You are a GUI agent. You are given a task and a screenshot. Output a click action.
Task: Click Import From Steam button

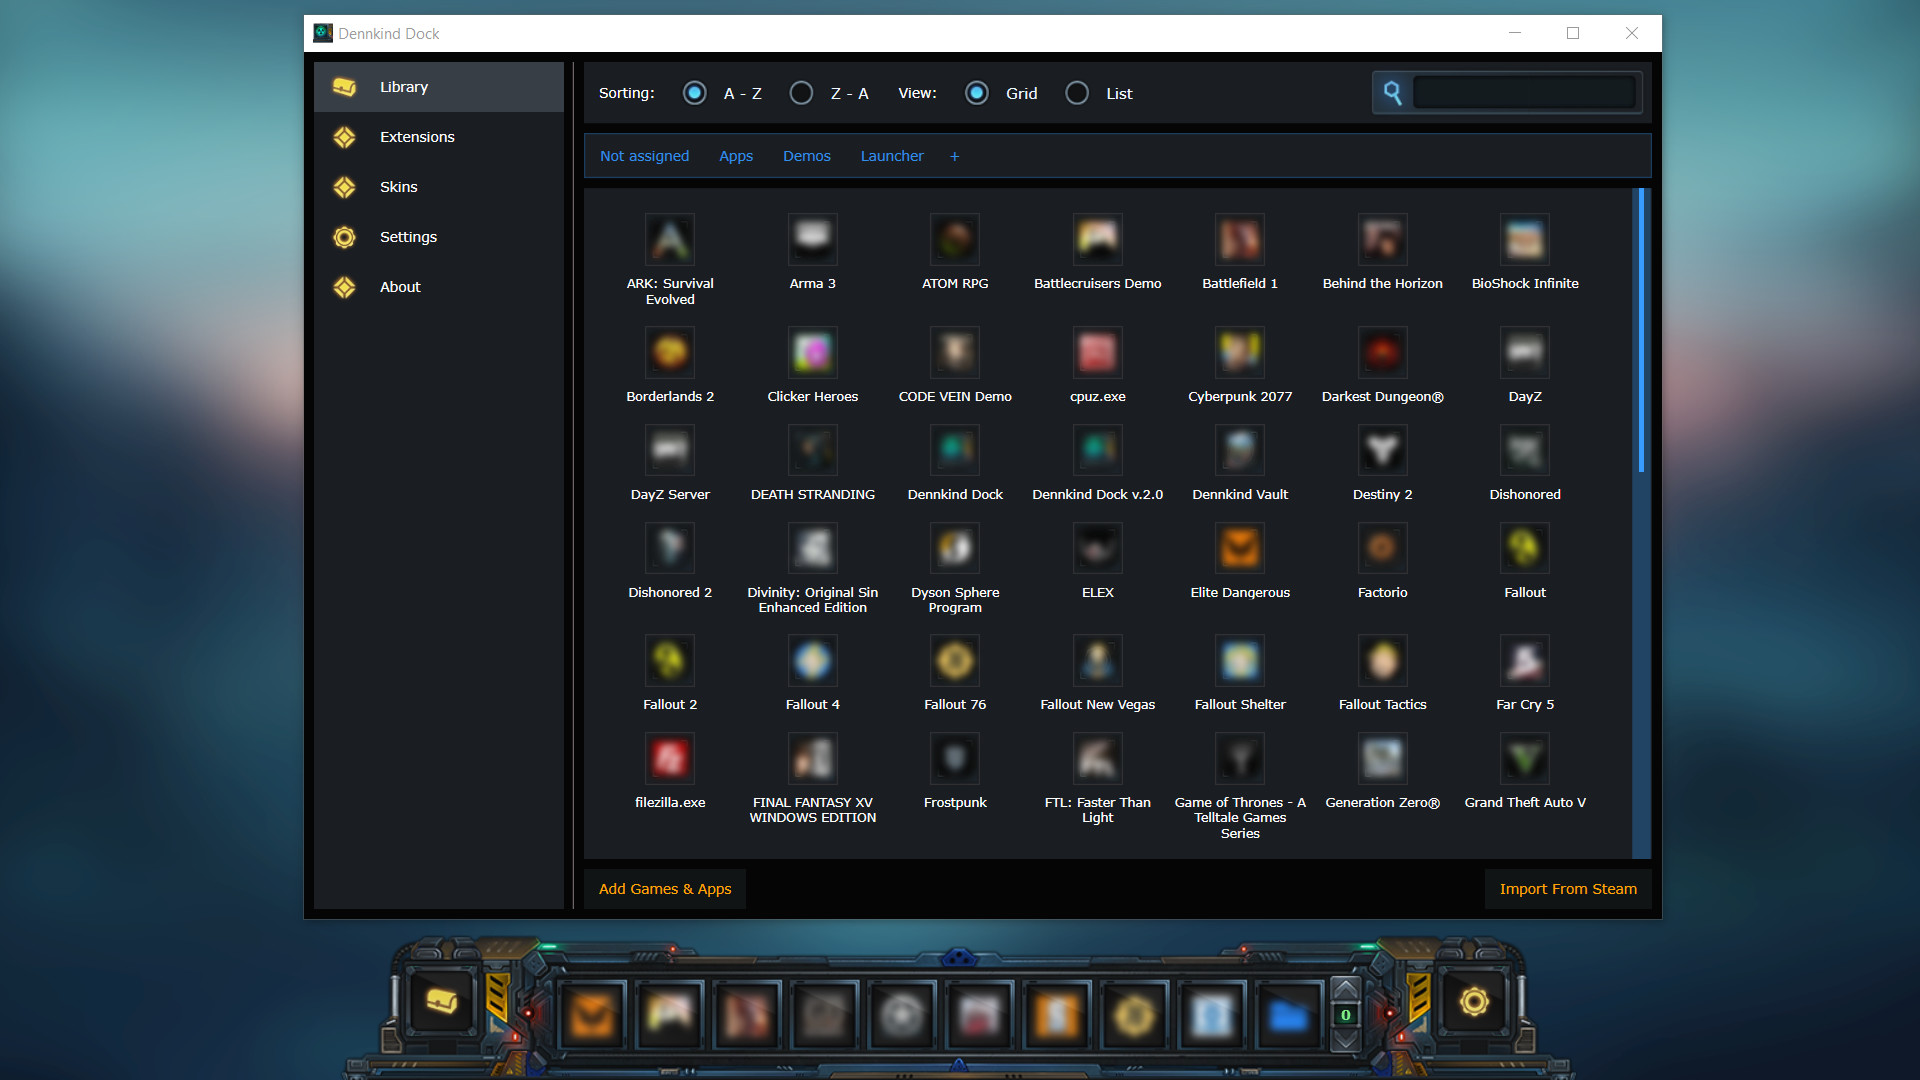point(1567,889)
